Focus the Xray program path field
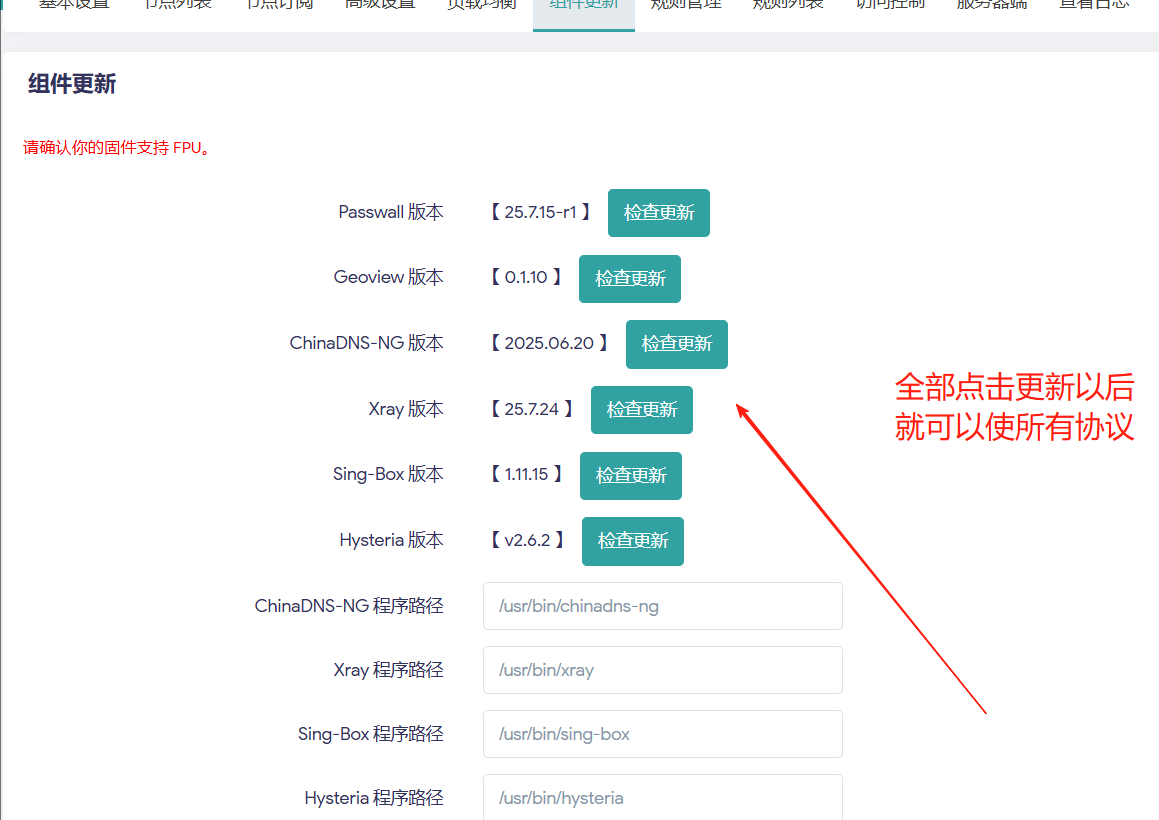Viewport: 1159px width, 820px height. 662,670
